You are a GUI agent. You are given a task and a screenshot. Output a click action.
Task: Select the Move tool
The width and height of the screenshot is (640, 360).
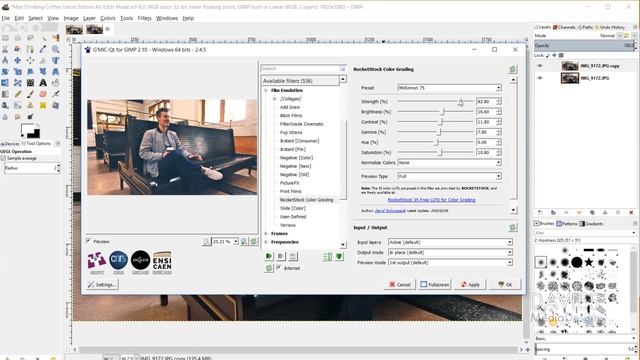tap(18, 60)
